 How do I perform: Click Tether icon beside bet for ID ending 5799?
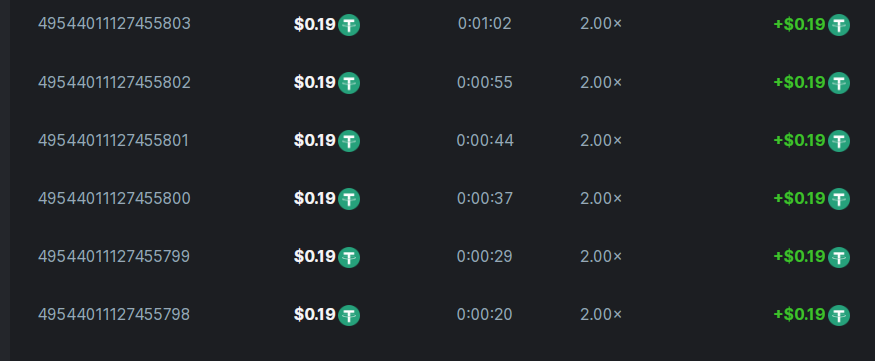point(349,257)
